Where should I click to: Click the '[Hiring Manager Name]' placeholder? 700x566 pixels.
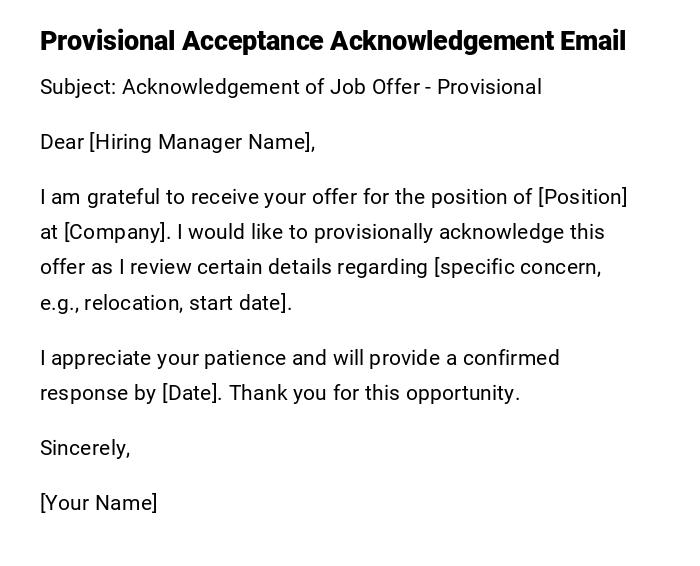(202, 142)
